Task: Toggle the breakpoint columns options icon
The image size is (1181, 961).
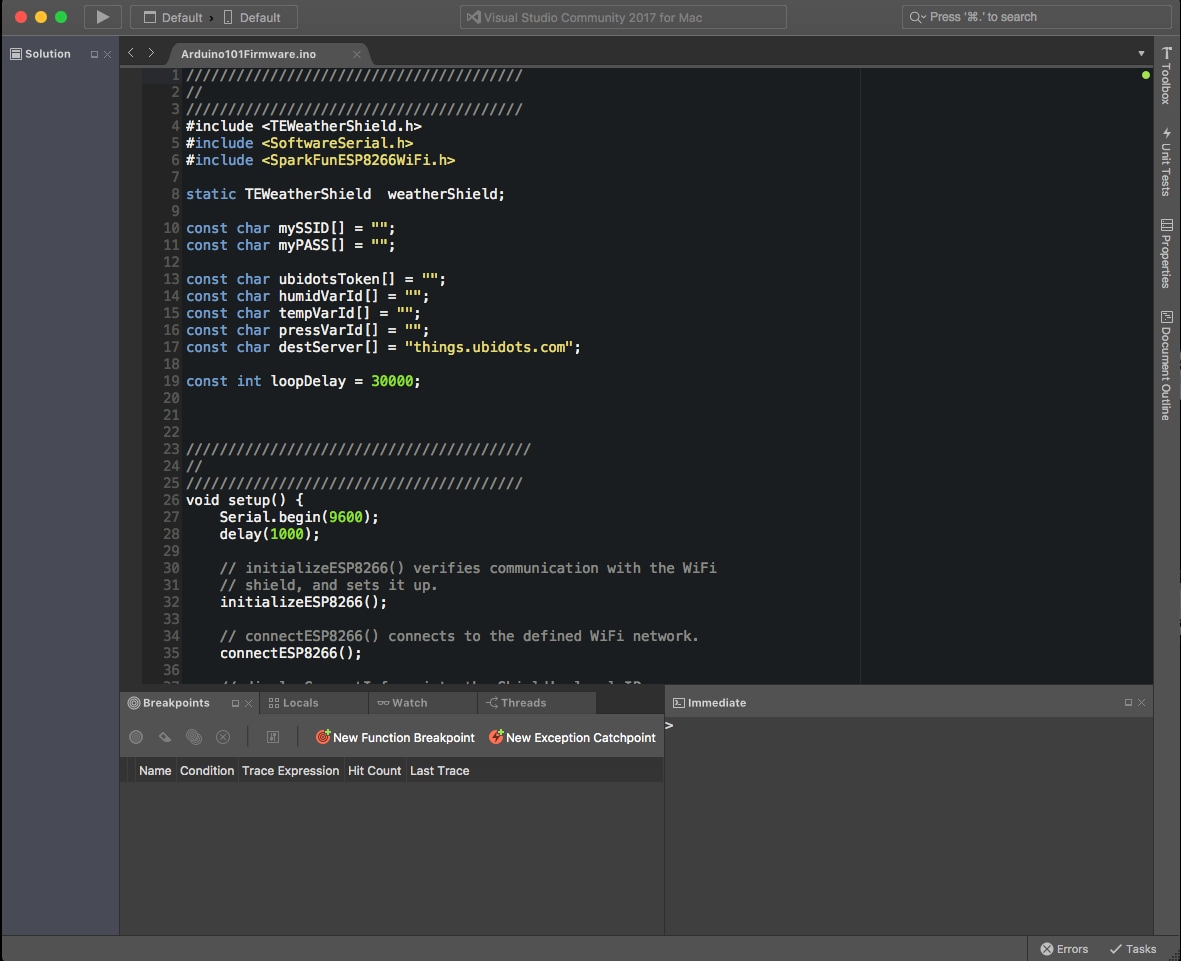Action: coord(272,737)
